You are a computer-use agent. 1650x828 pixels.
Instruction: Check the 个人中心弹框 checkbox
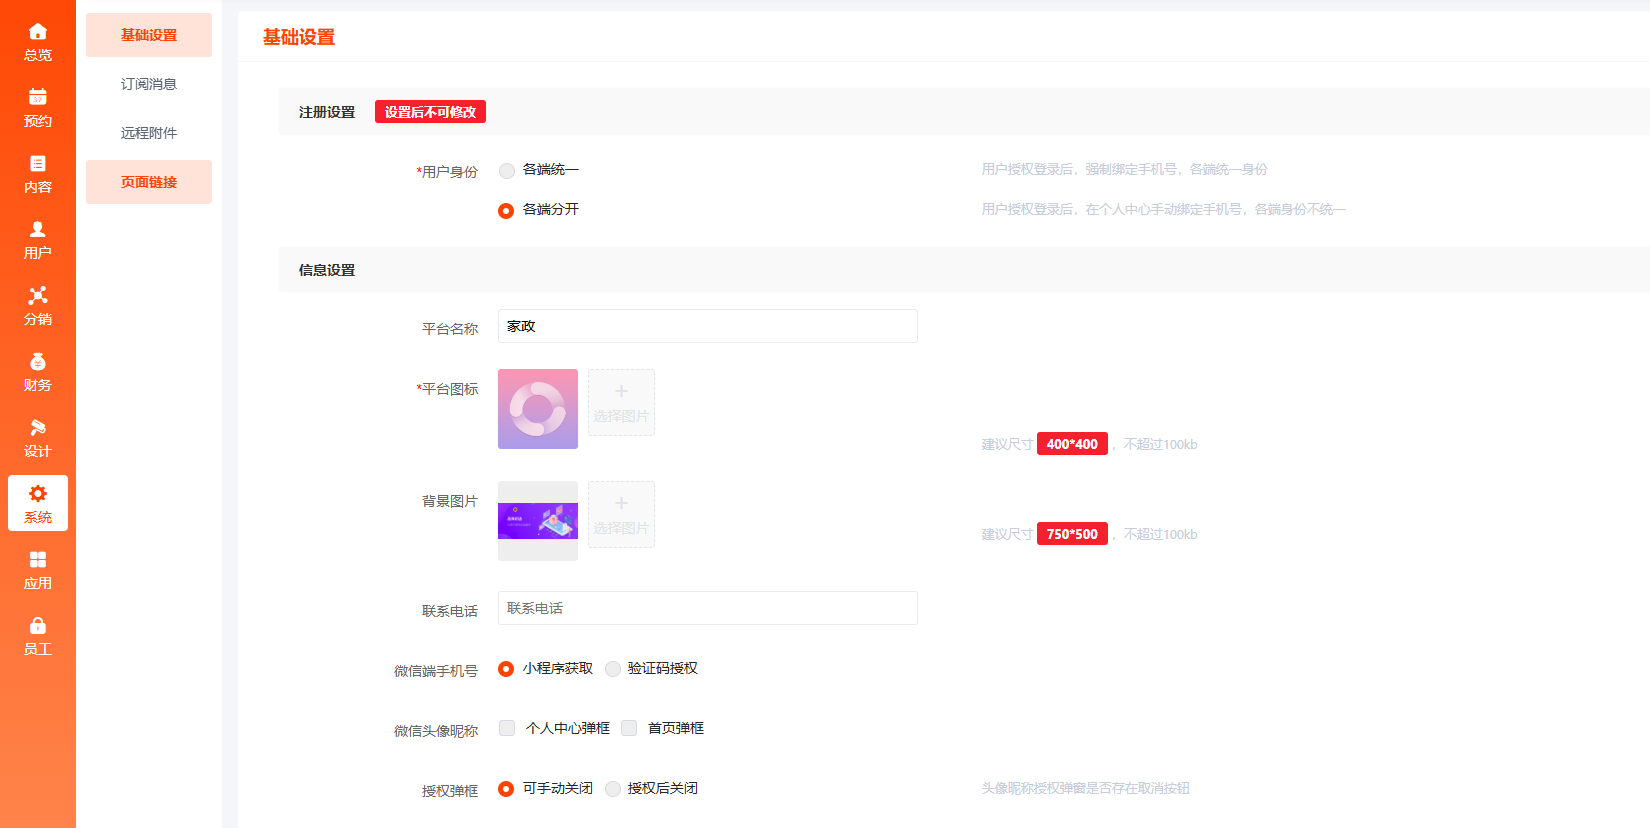(x=507, y=728)
